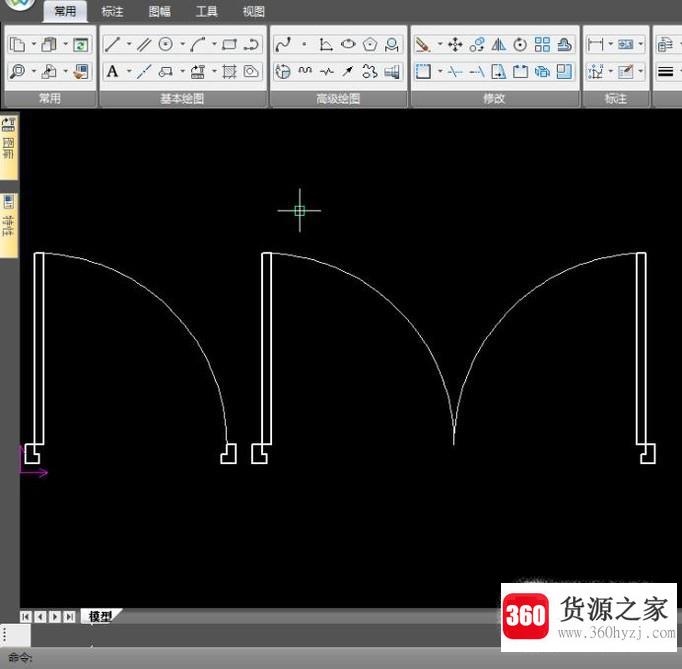
Task: Click the 命令 command input line
Action: pyautogui.click(x=341, y=658)
